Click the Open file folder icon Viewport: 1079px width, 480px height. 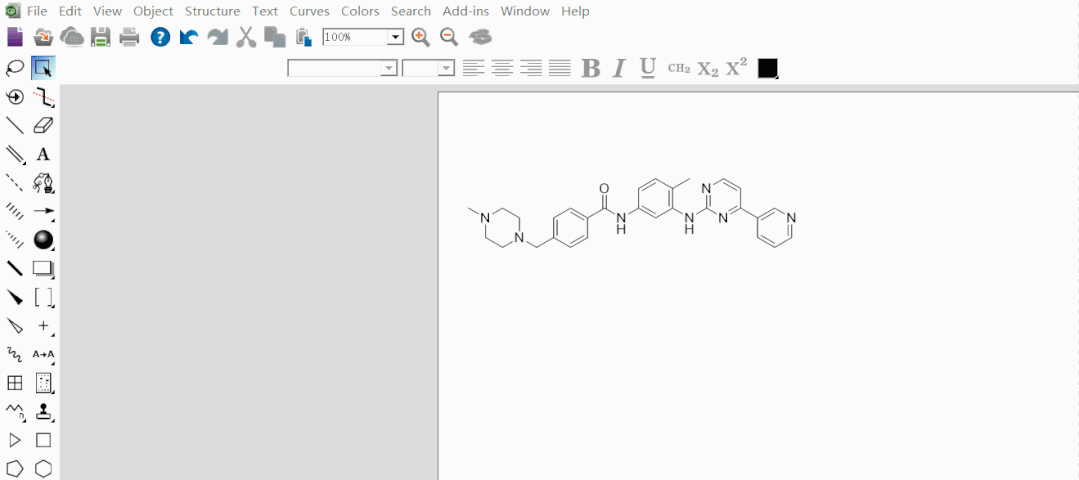pyautogui.click(x=43, y=36)
